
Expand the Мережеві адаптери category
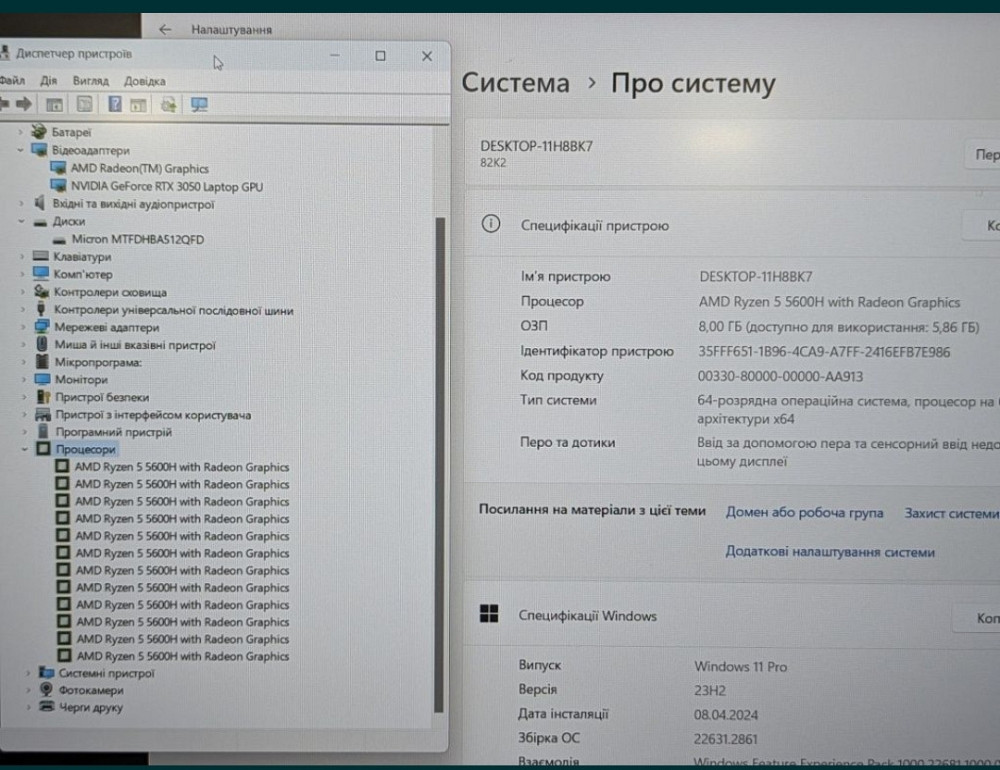pyautogui.click(x=23, y=327)
